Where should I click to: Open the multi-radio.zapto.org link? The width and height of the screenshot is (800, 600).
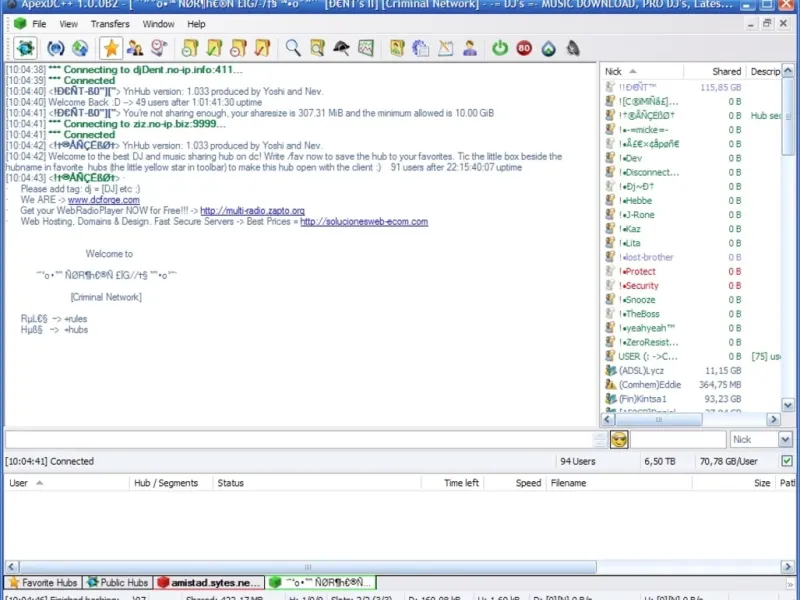click(252, 211)
